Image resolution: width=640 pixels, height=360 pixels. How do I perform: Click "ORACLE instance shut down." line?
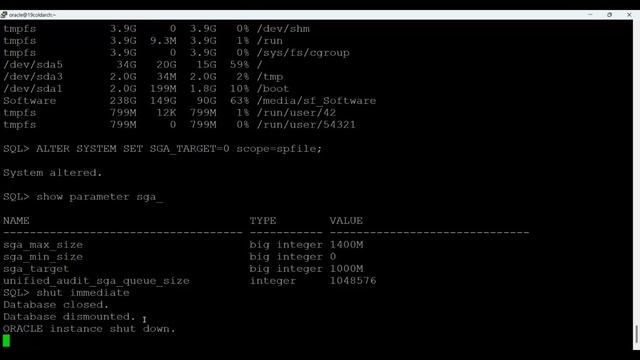(x=89, y=329)
